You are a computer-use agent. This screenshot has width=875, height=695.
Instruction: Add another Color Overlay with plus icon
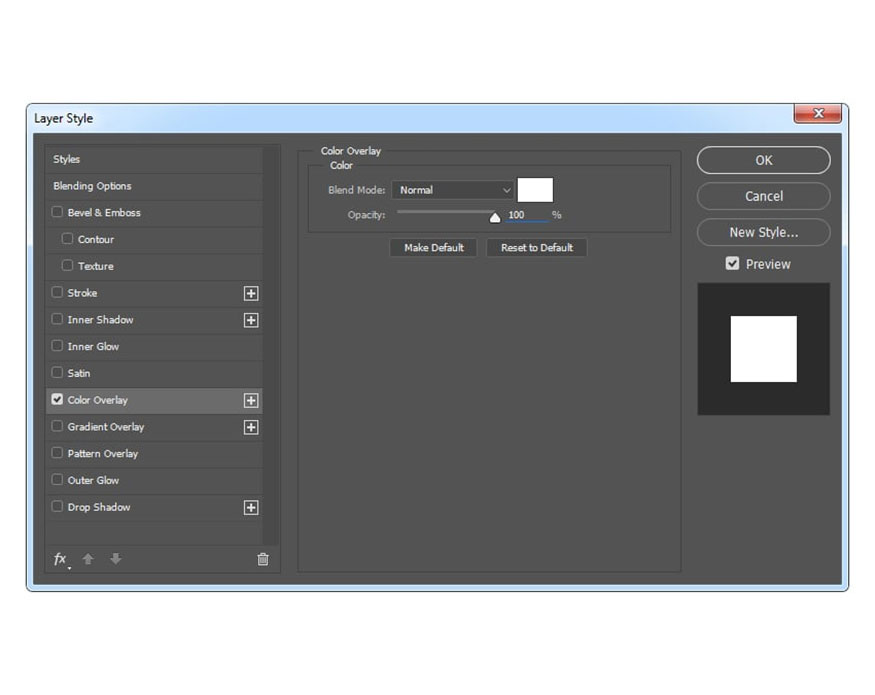[x=251, y=400]
